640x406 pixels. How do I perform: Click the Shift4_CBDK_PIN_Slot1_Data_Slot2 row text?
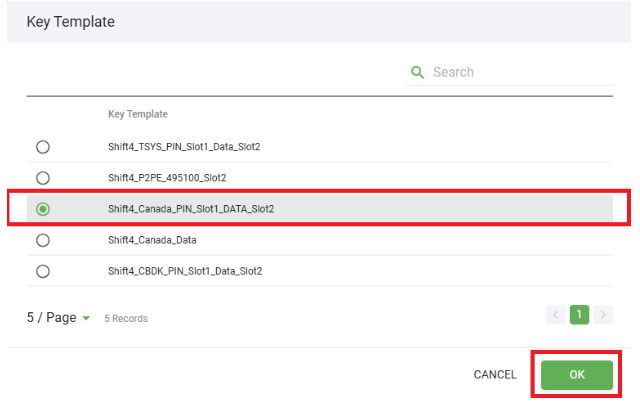coord(185,271)
